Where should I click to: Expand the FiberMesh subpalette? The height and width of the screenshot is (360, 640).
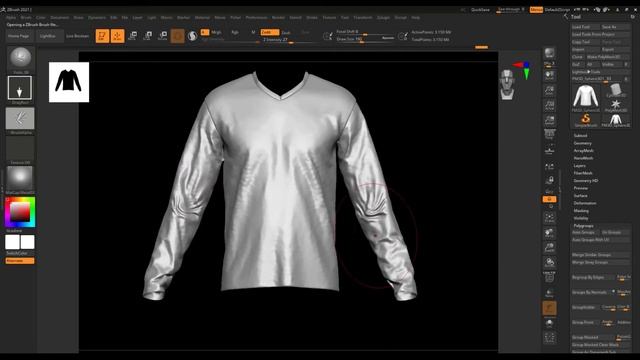(x=583, y=173)
